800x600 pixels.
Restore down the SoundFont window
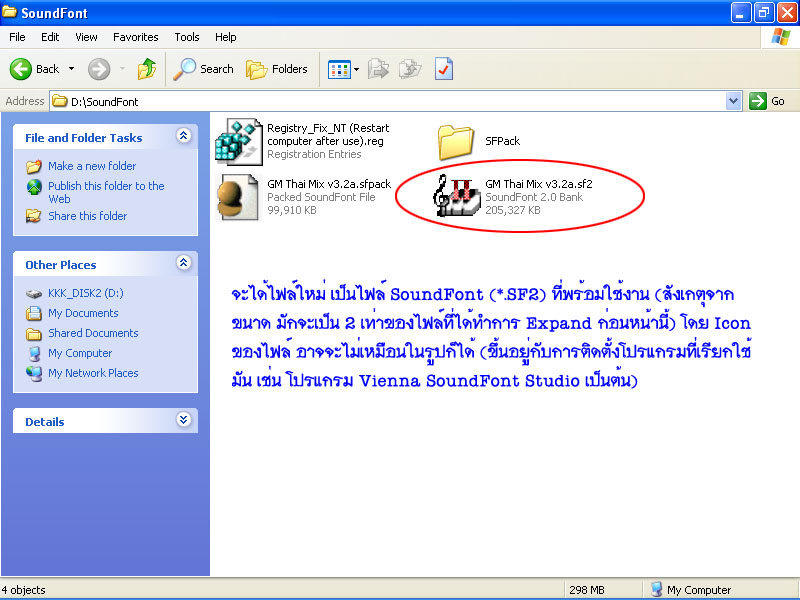pyautogui.click(x=764, y=12)
